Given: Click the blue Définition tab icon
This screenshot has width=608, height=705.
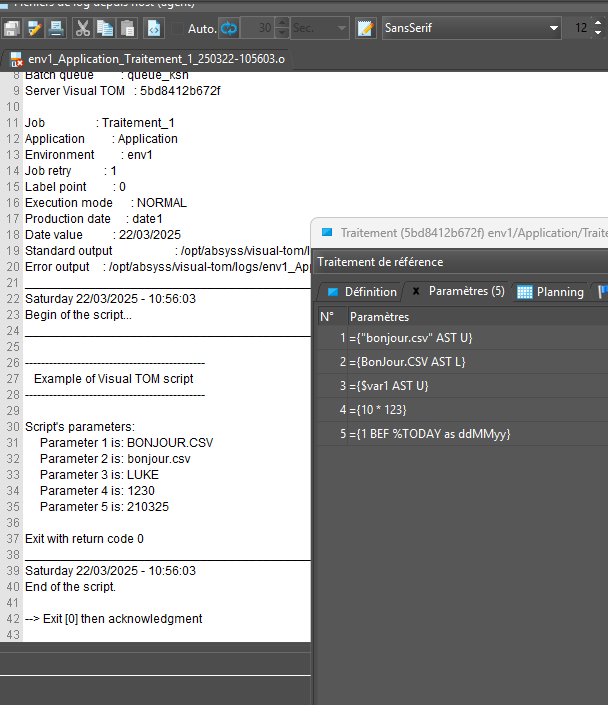Looking at the screenshot, I should pyautogui.click(x=332, y=292).
